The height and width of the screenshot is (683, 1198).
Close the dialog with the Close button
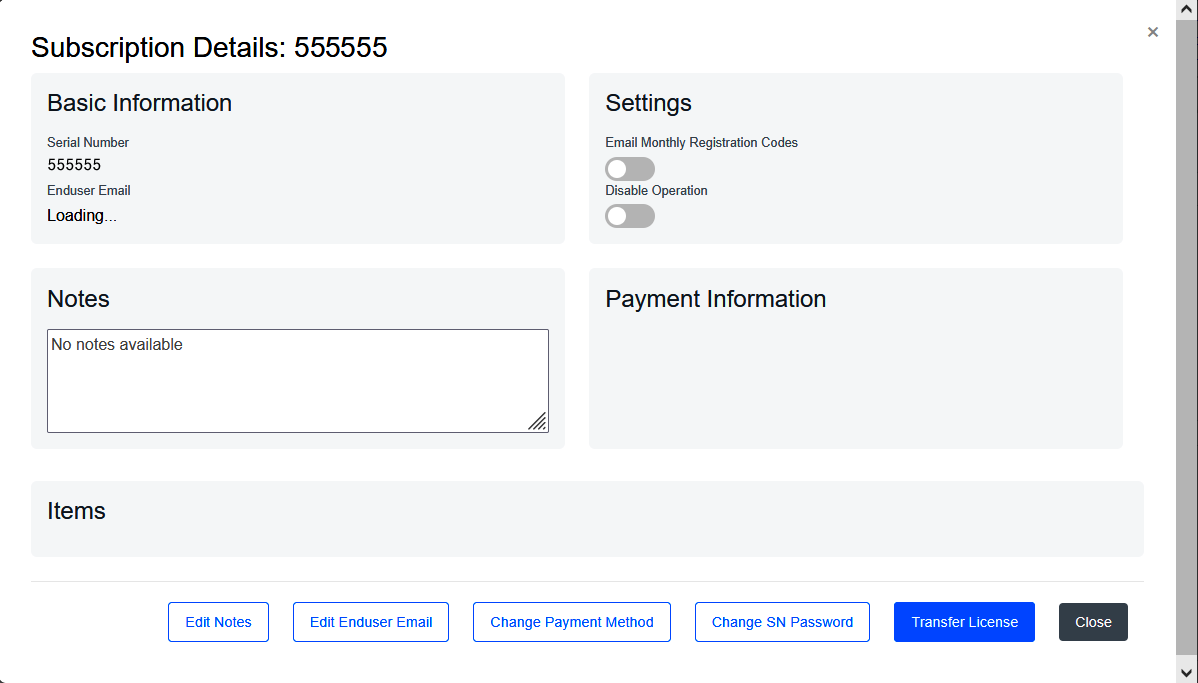[x=1092, y=621]
